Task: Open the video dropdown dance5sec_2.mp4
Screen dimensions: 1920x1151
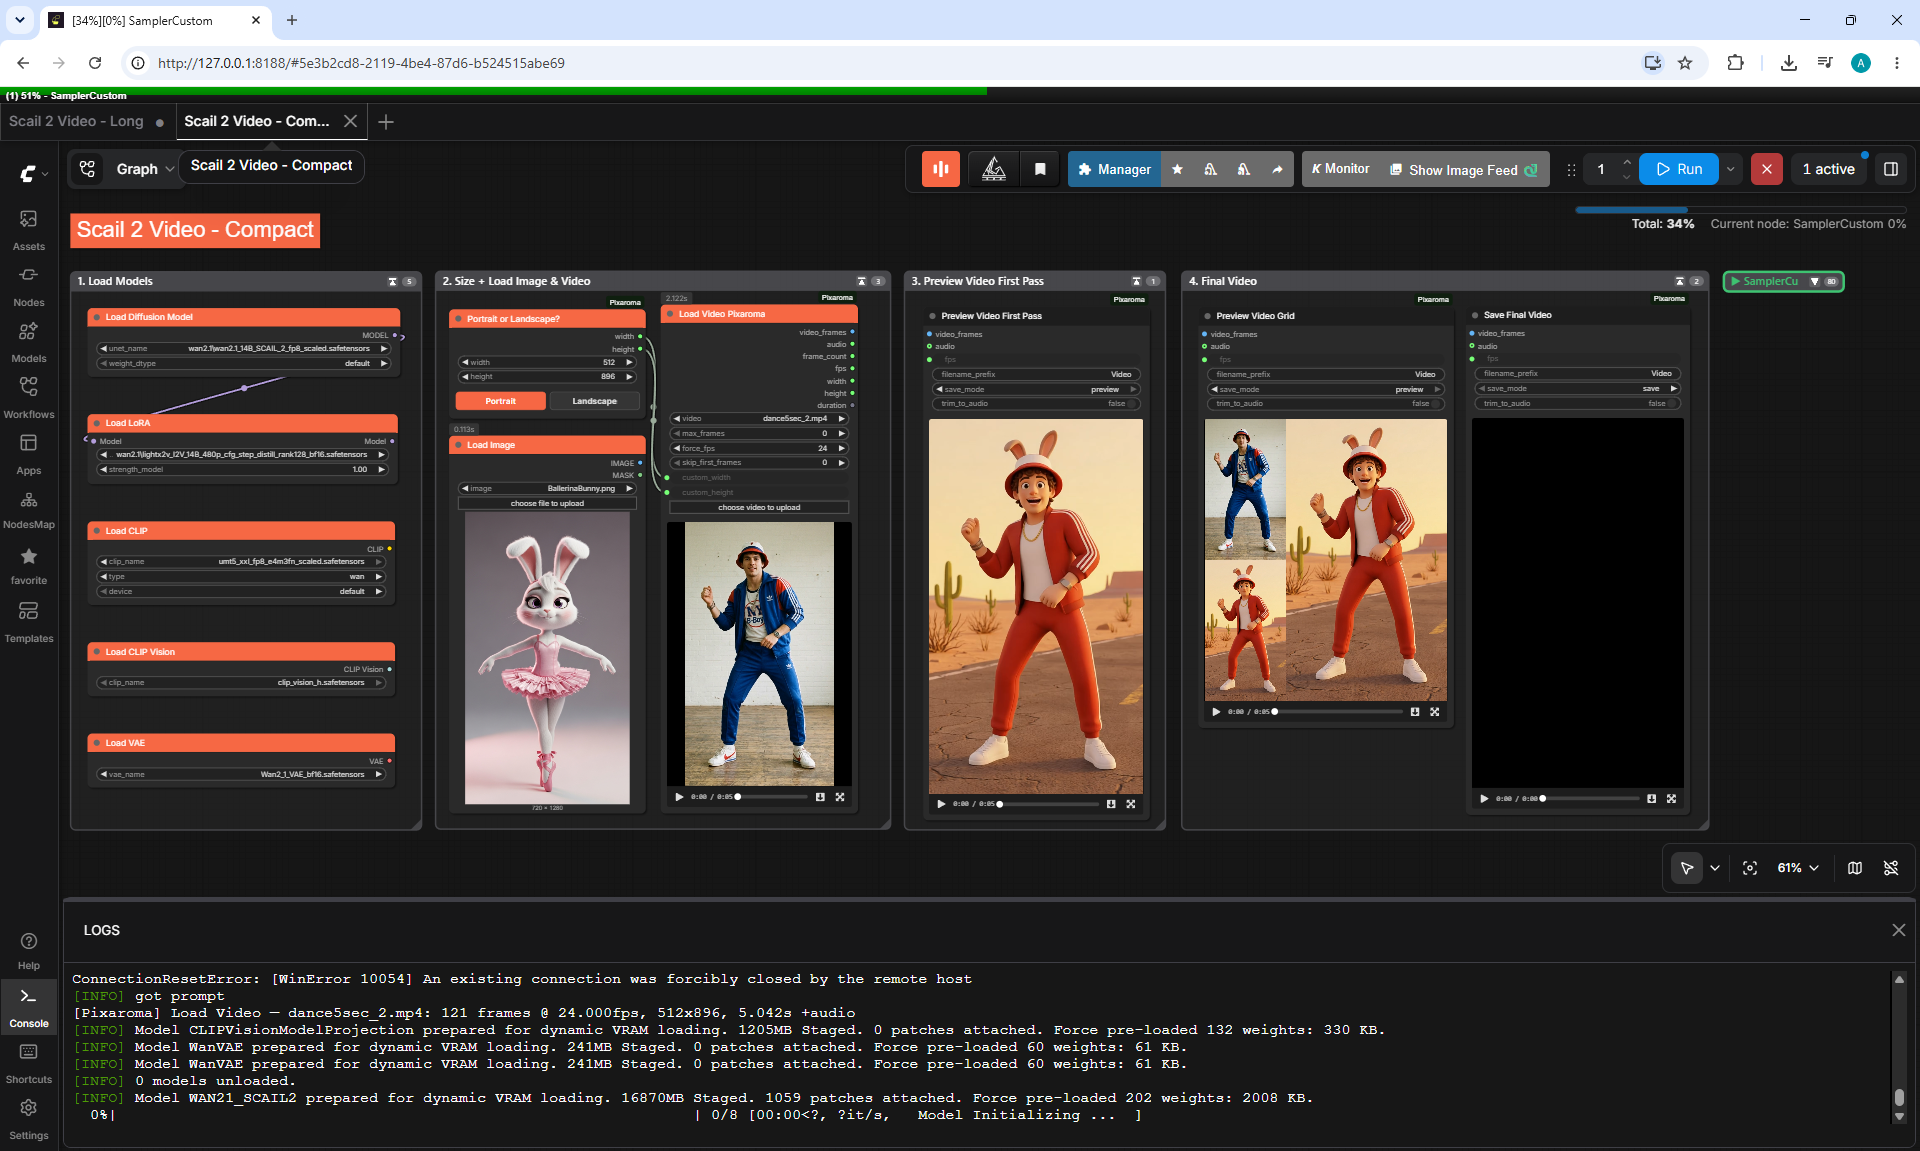Action: click(x=759, y=419)
